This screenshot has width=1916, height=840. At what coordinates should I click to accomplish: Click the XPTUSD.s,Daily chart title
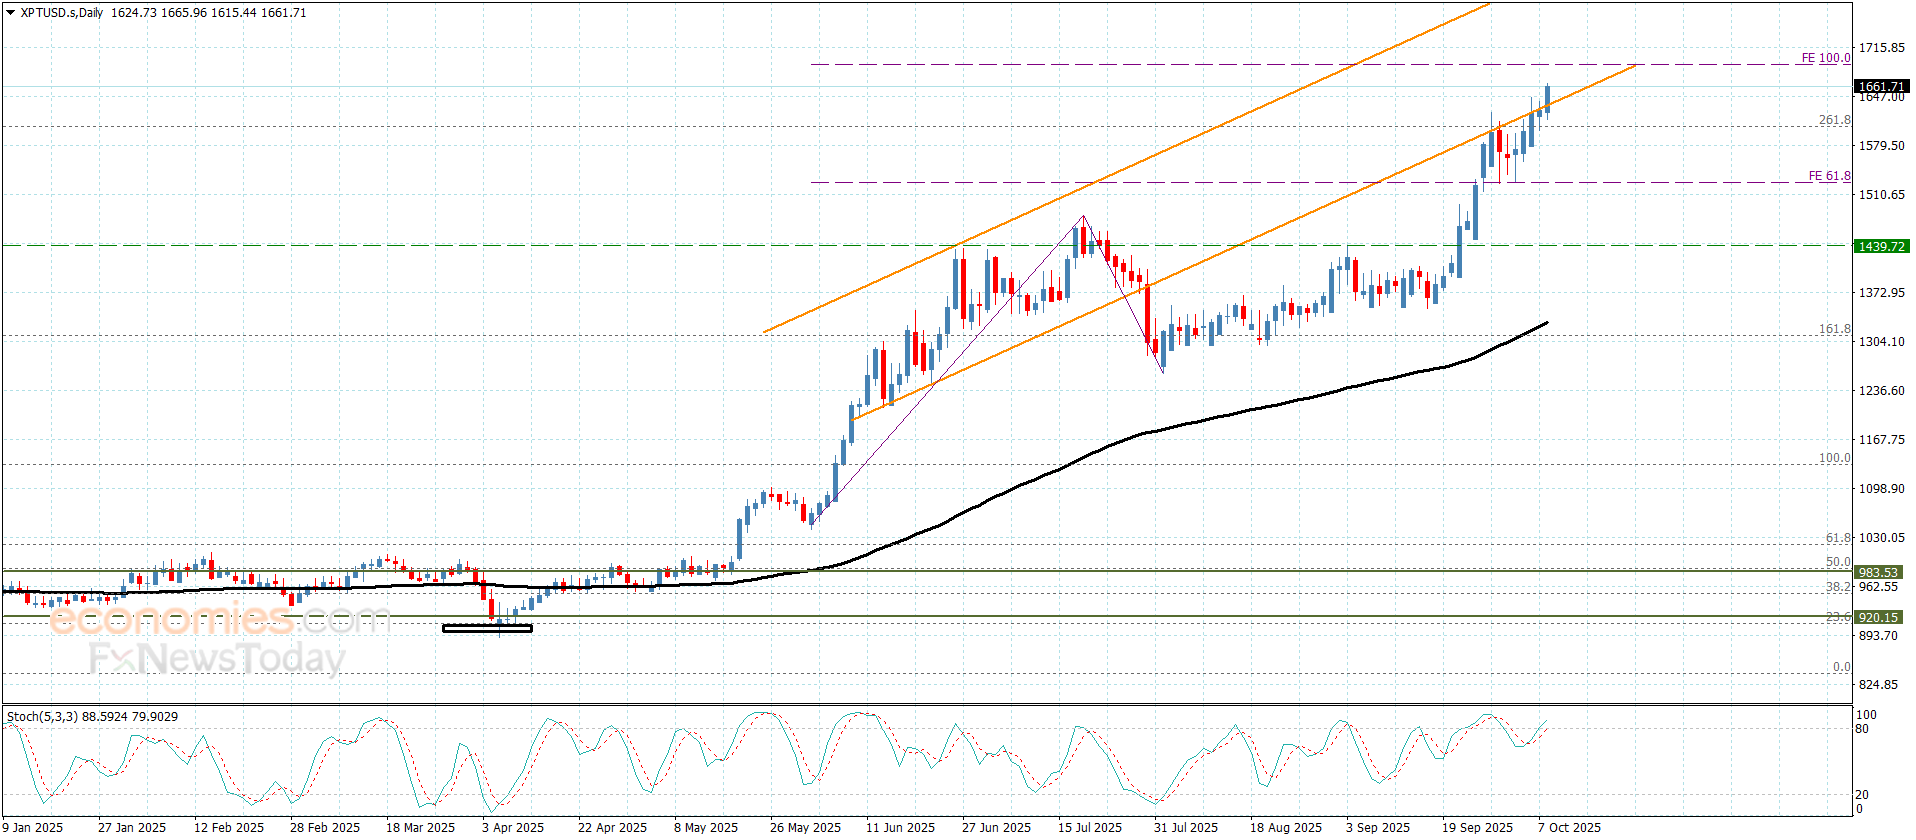[x=62, y=13]
